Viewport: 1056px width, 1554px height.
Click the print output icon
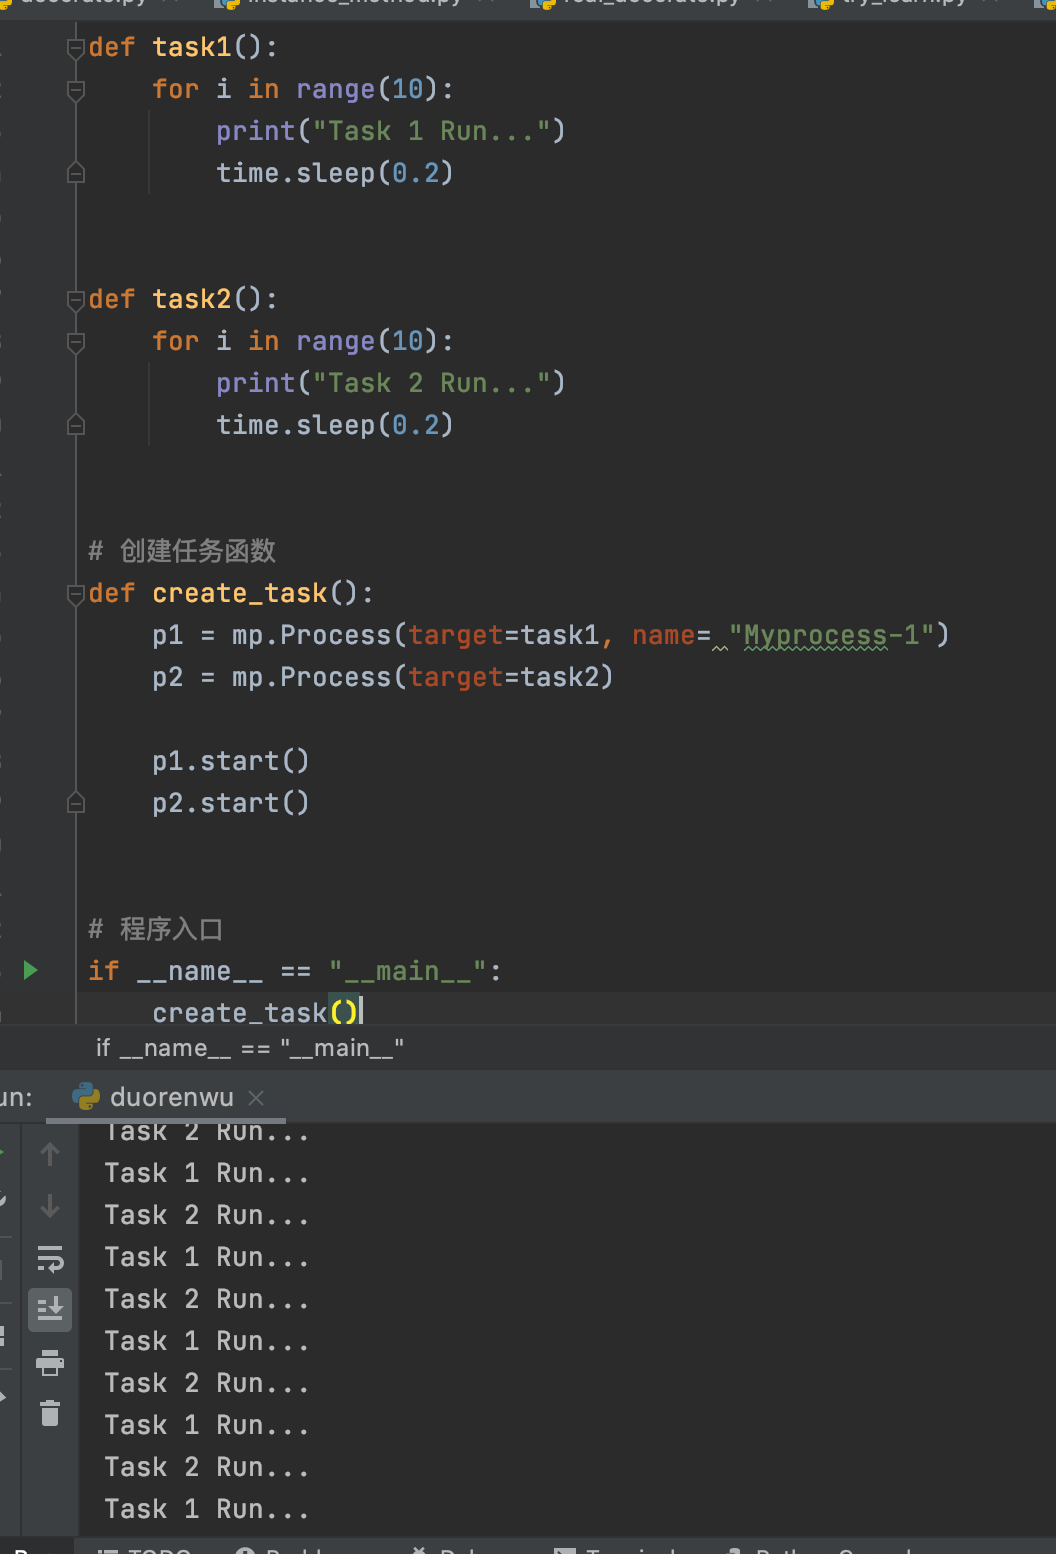(50, 1362)
